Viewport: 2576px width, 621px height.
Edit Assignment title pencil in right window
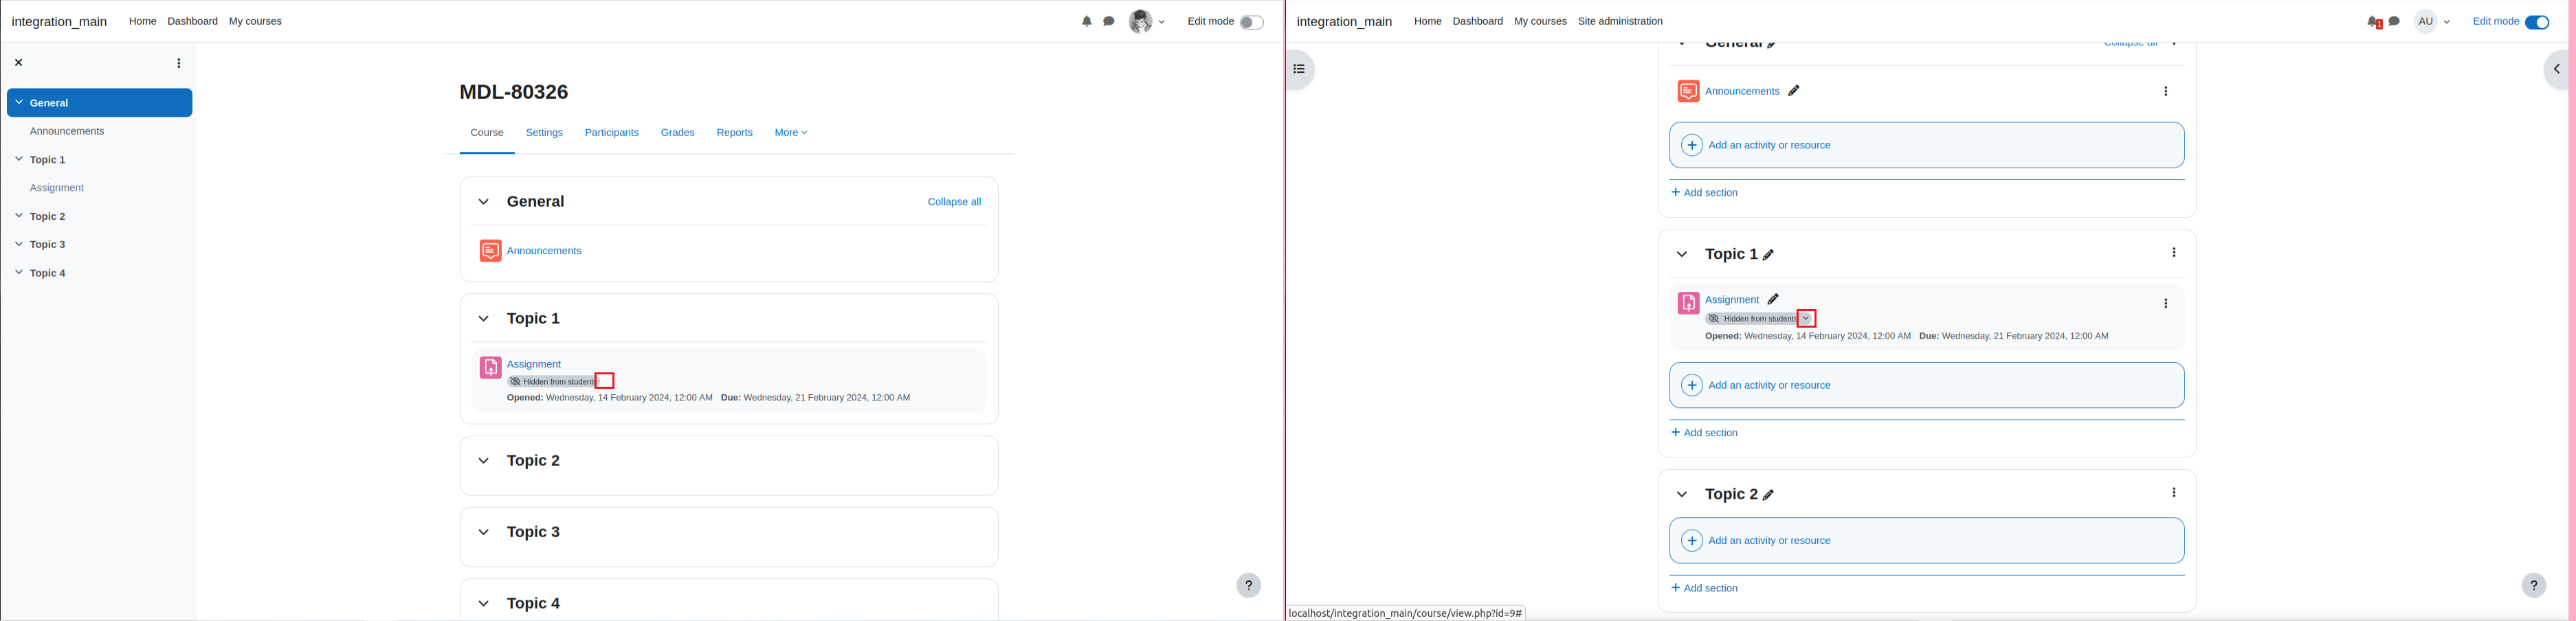pyautogui.click(x=1773, y=300)
